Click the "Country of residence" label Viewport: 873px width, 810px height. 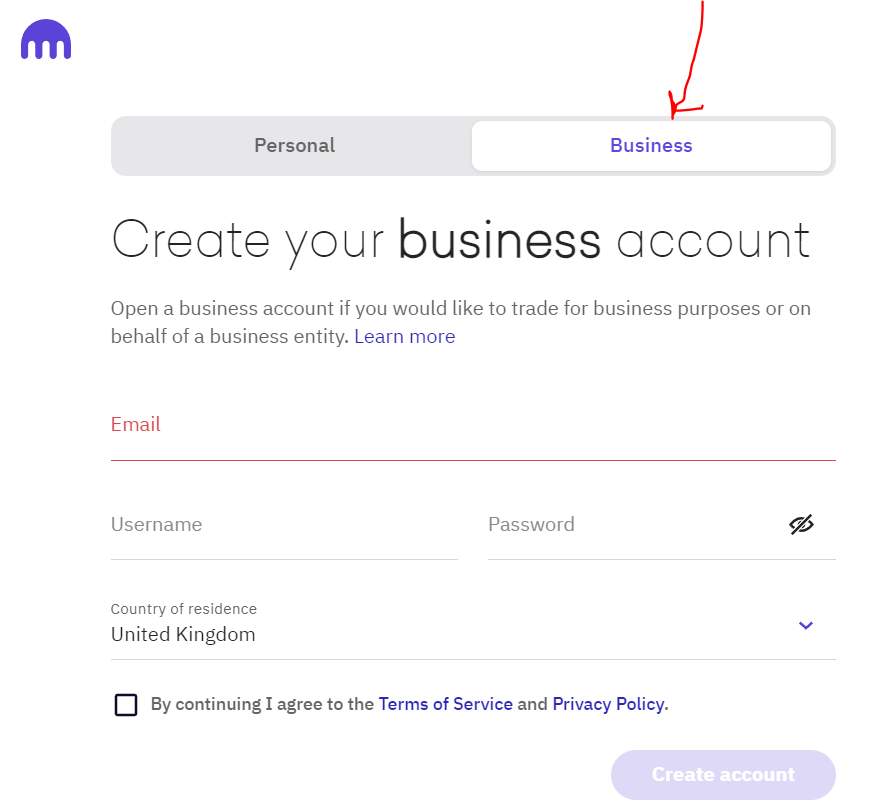pyautogui.click(x=183, y=609)
